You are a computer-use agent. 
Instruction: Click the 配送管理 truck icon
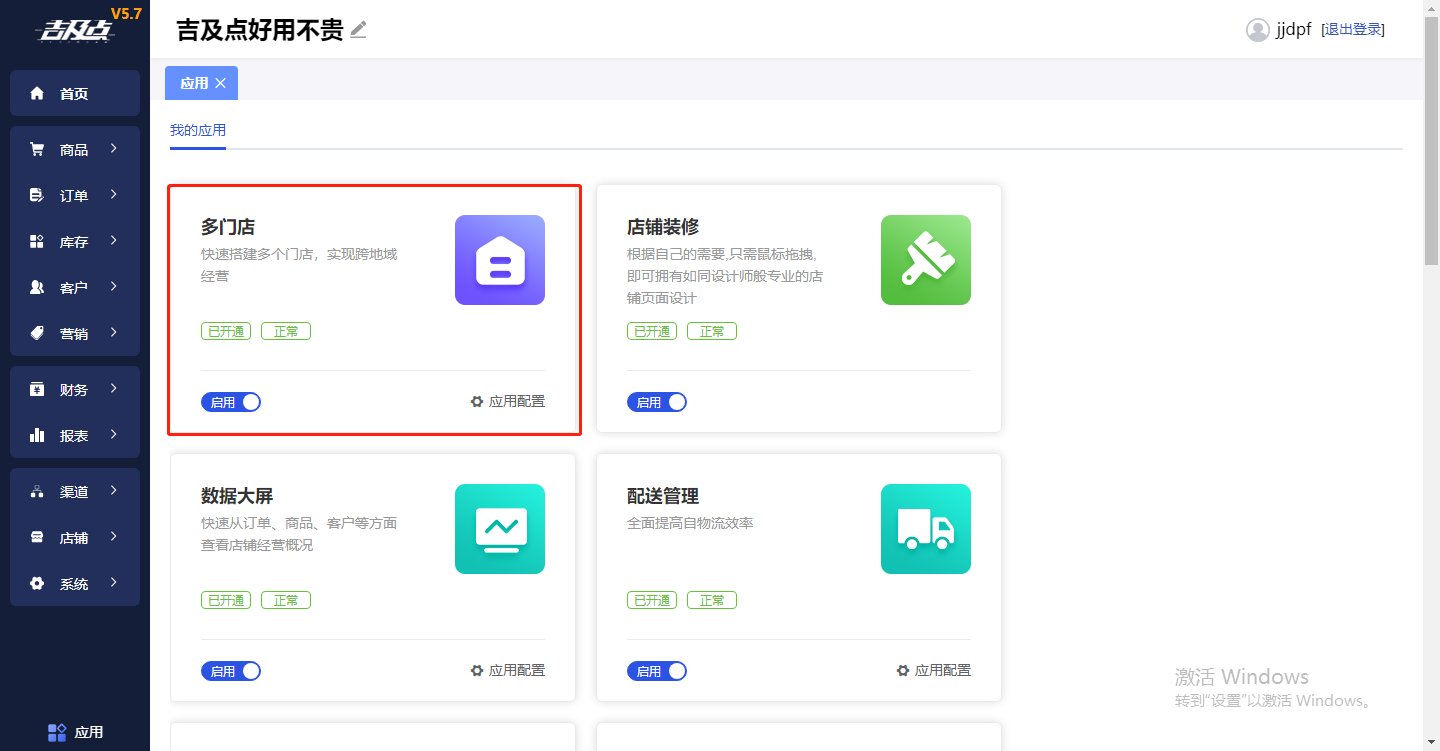pyautogui.click(x=926, y=529)
